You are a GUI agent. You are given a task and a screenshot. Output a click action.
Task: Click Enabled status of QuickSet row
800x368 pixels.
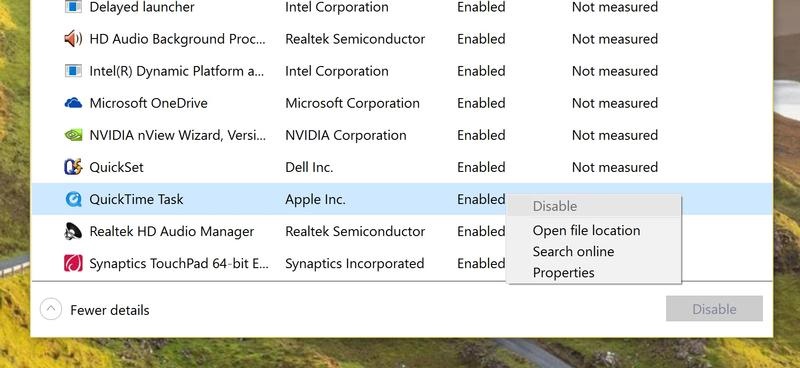tap(481, 167)
